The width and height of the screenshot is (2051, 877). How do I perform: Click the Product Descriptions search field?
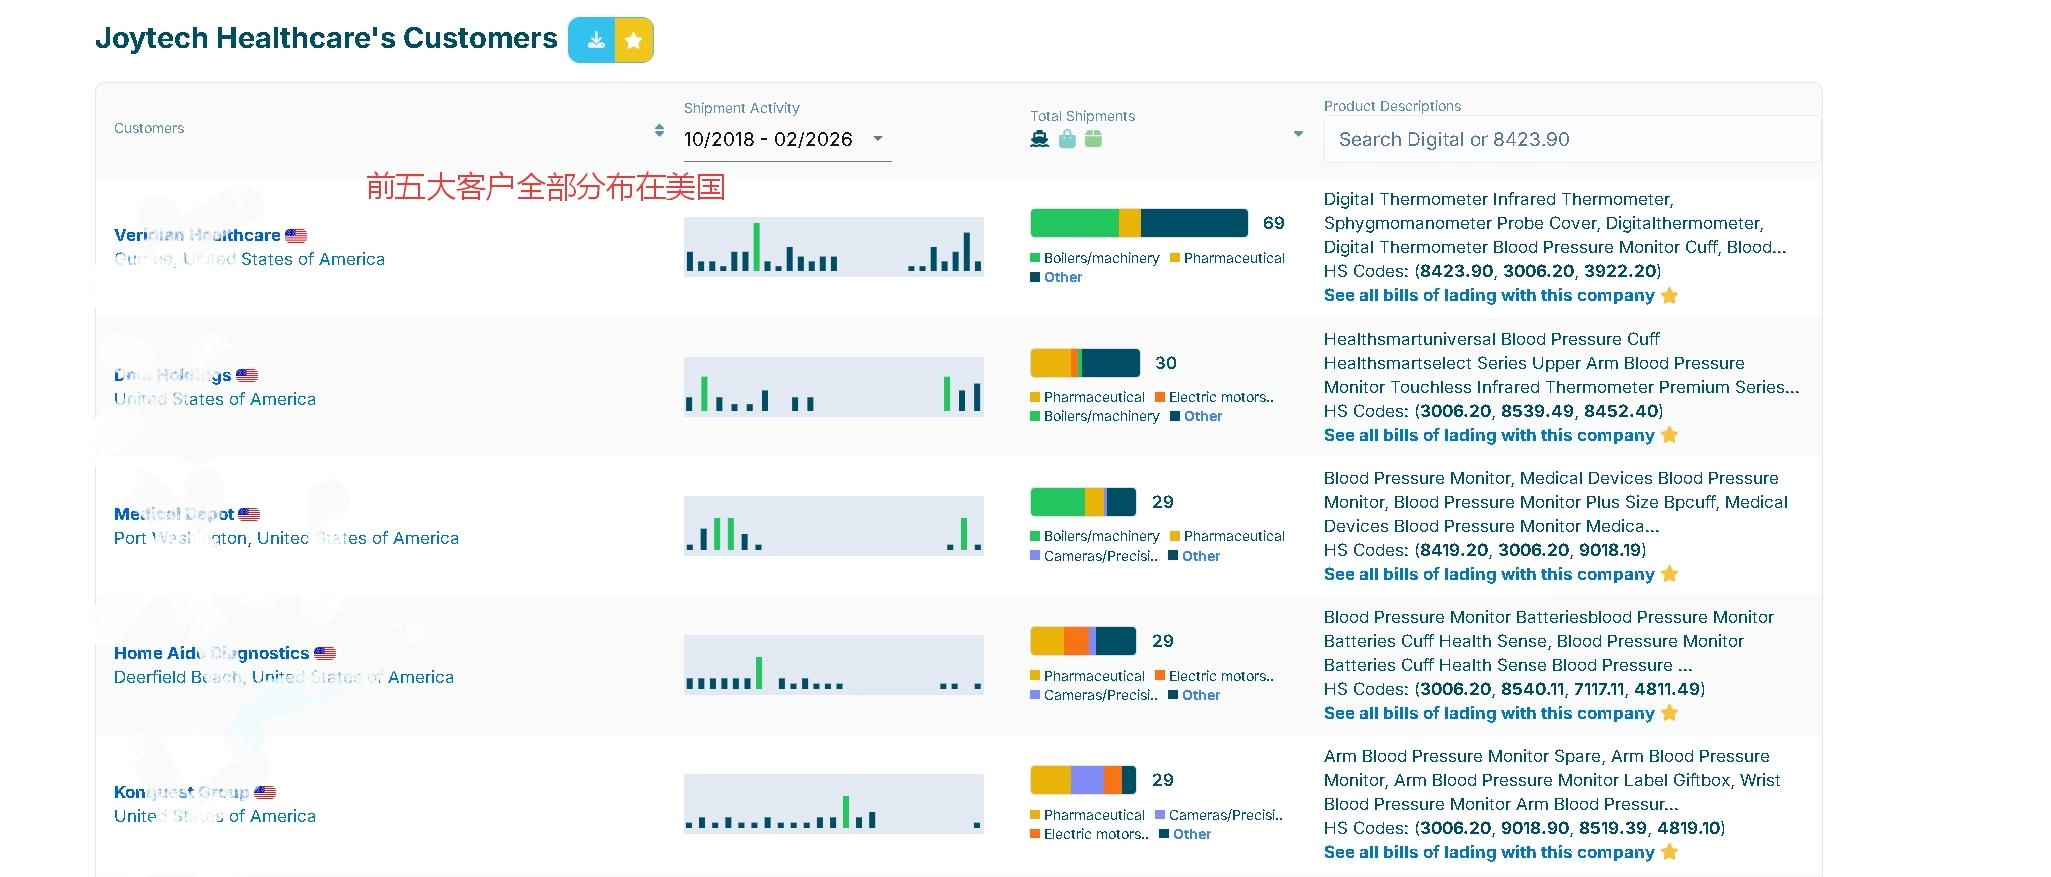click(x=1571, y=139)
